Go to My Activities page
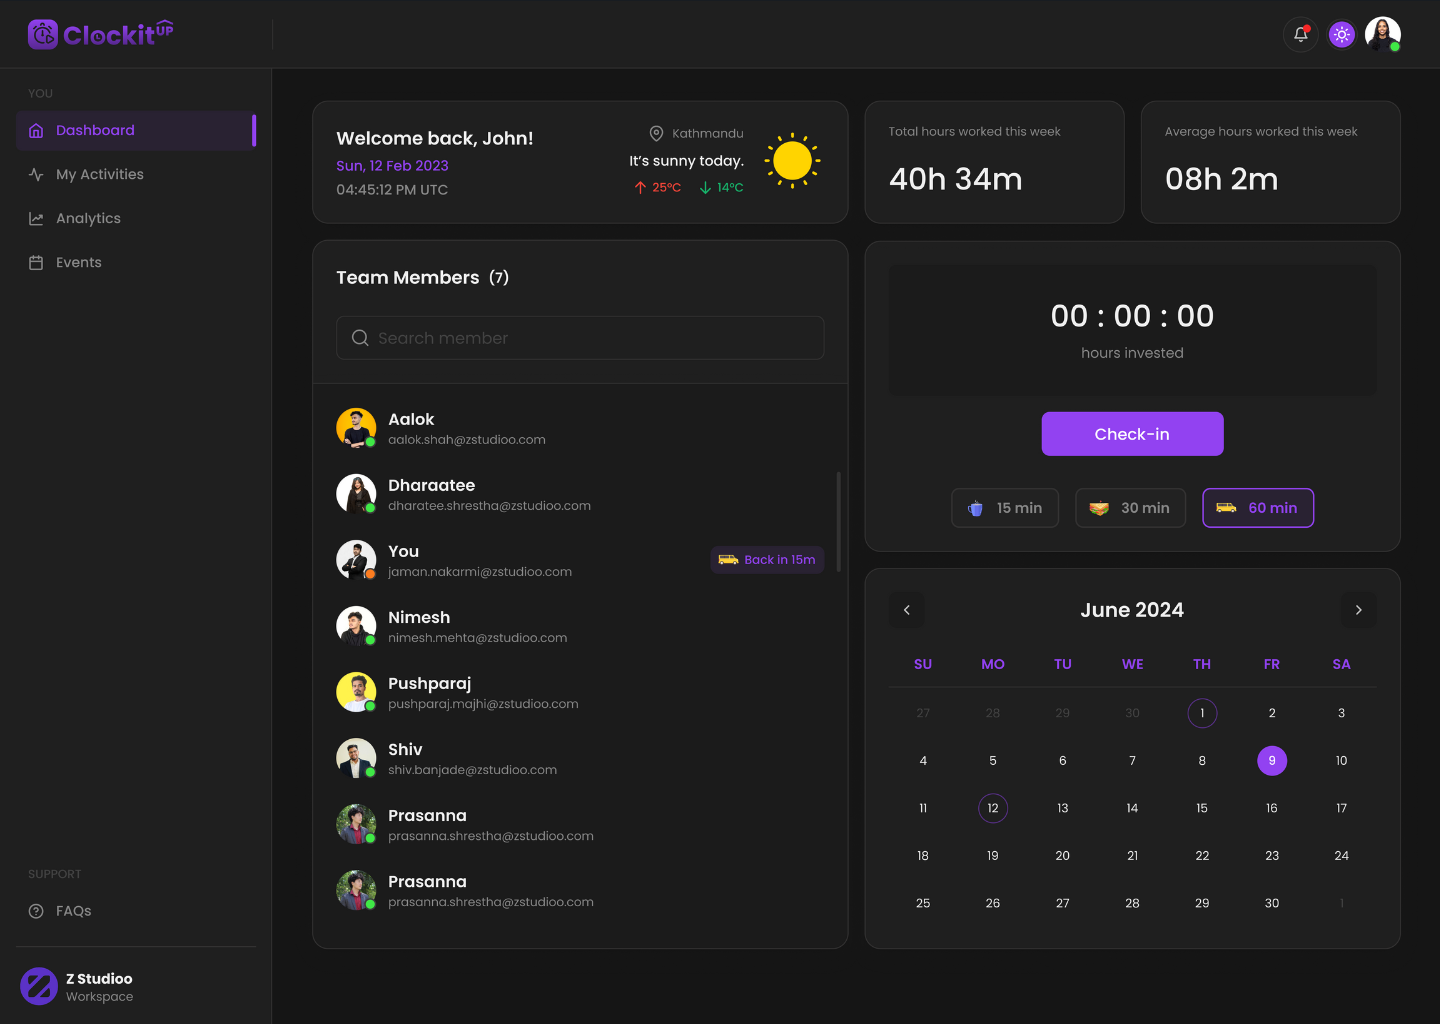Image resolution: width=1440 pixels, height=1024 pixels. [x=99, y=175]
